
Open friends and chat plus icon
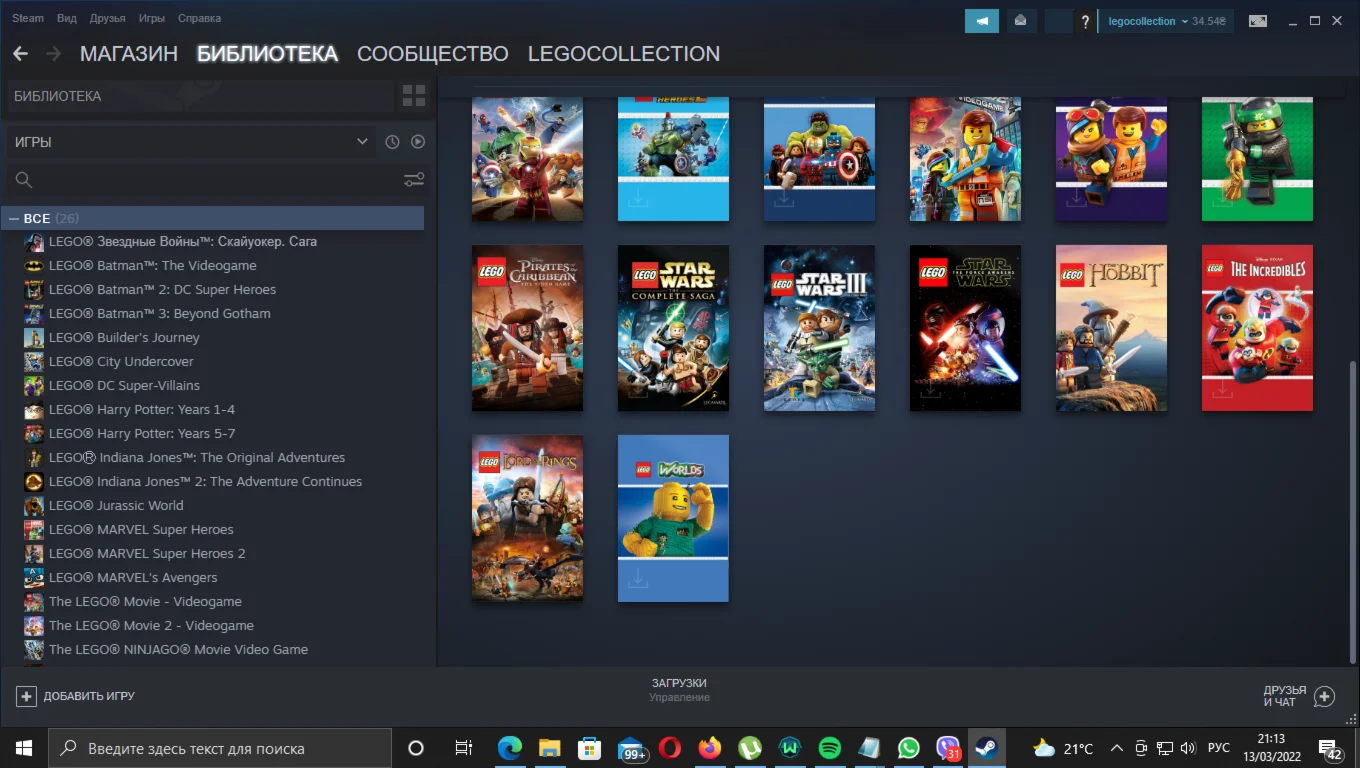(1324, 696)
